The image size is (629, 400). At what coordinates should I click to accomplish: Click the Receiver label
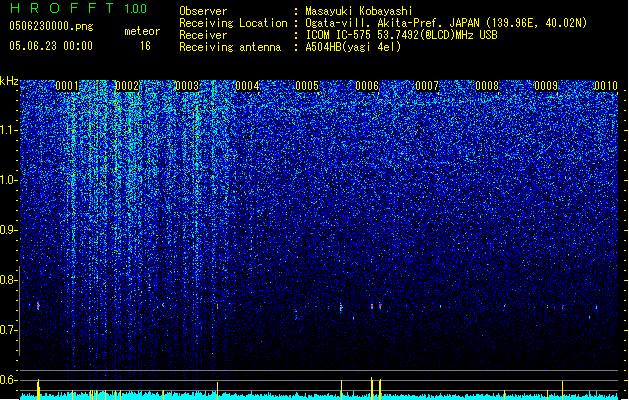(x=203, y=35)
